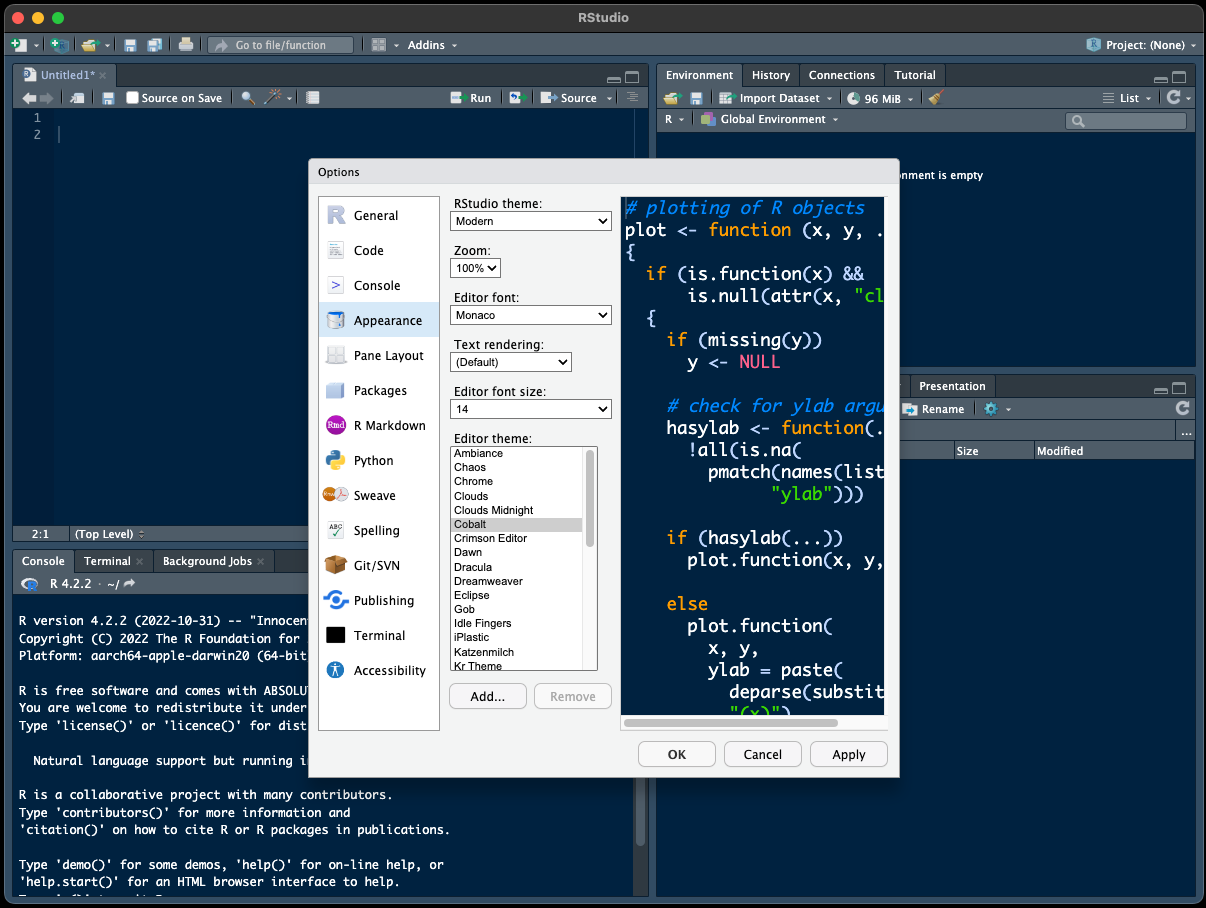Open the Editor font size dropdown
Image resolution: width=1206 pixels, height=908 pixels.
(530, 409)
